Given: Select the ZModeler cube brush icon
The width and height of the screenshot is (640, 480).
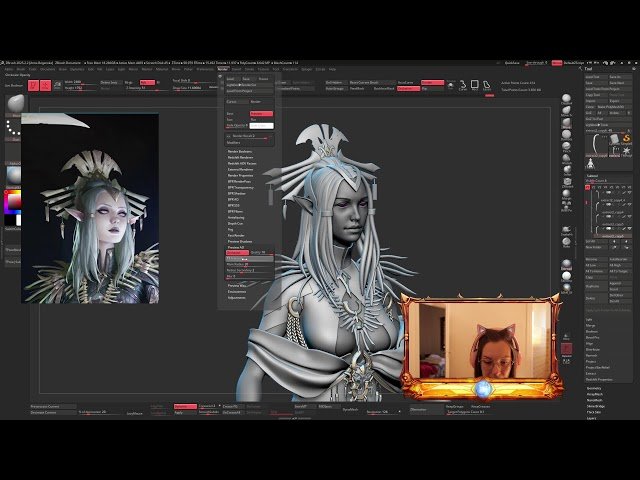Looking at the screenshot, I should [x=567, y=182].
